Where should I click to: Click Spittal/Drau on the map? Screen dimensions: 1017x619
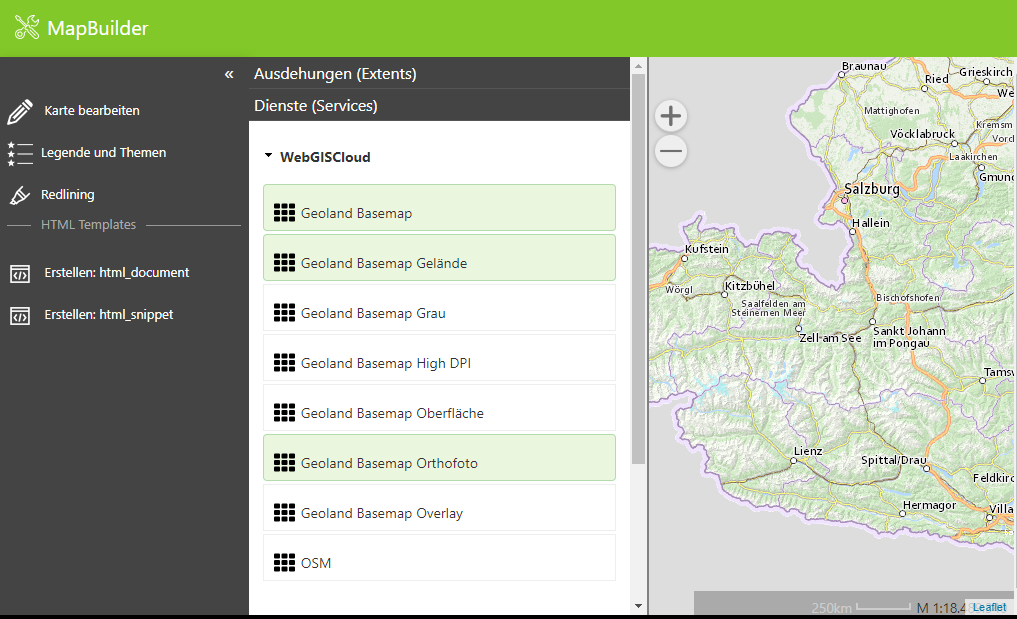[x=893, y=460]
